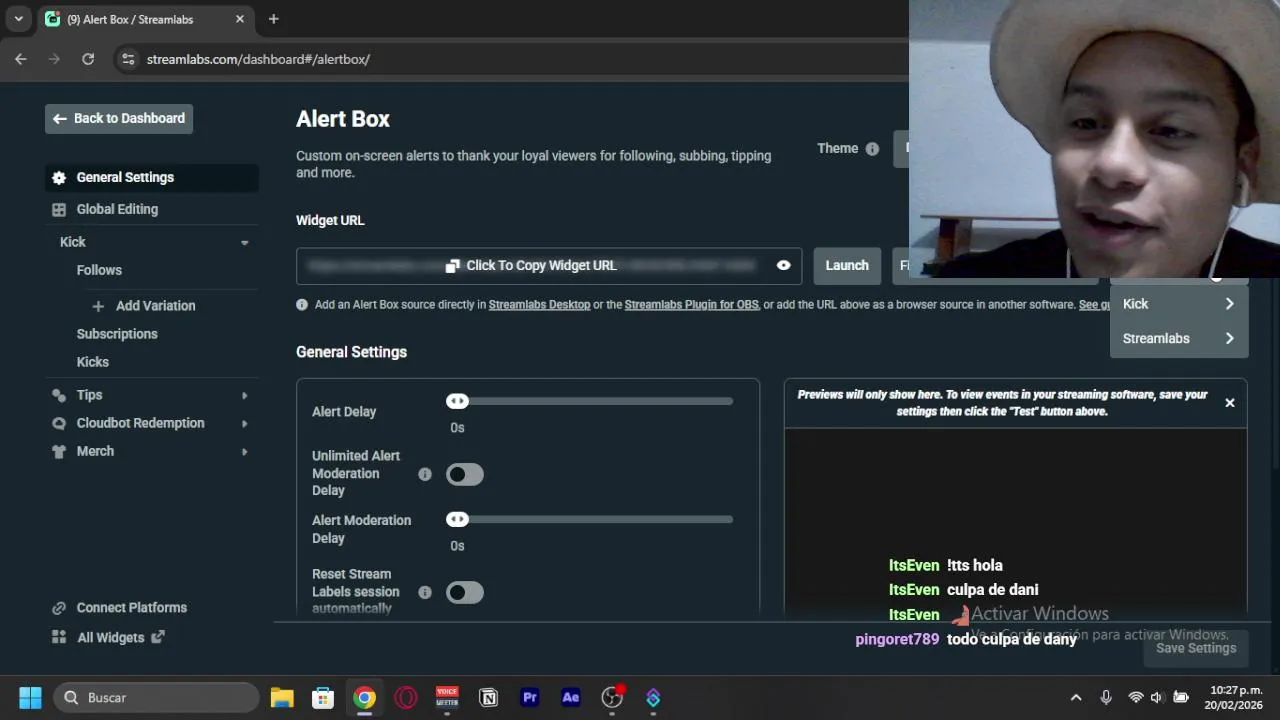
Task: Click info icon for Unlimited Alert Moderation Delay
Action: tap(425, 475)
